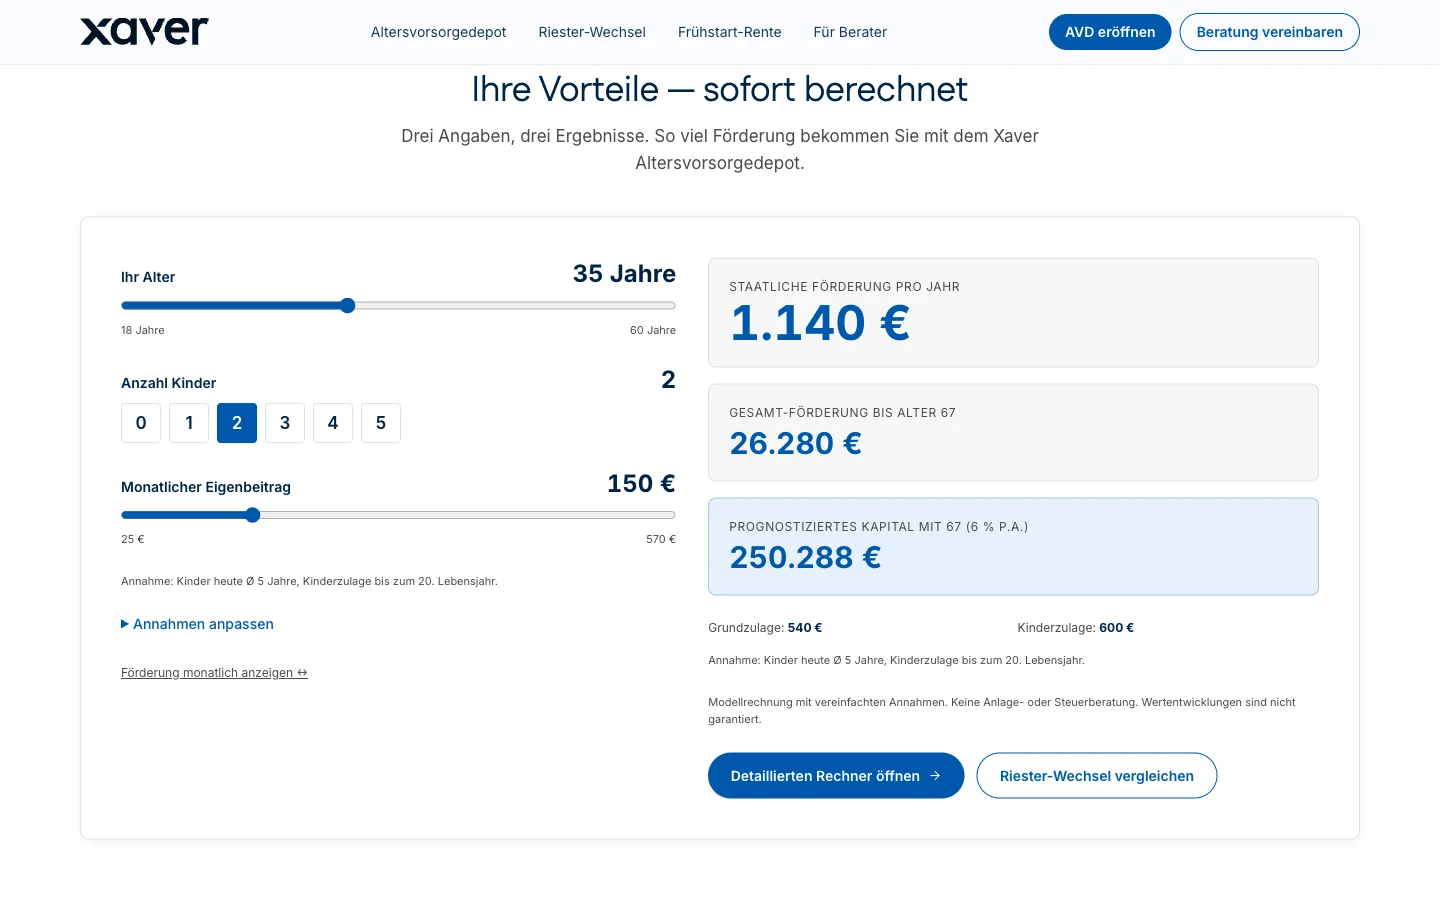The image size is (1440, 900).
Task: Click the 1.140 € yearly subsidy value
Action: coord(820,323)
